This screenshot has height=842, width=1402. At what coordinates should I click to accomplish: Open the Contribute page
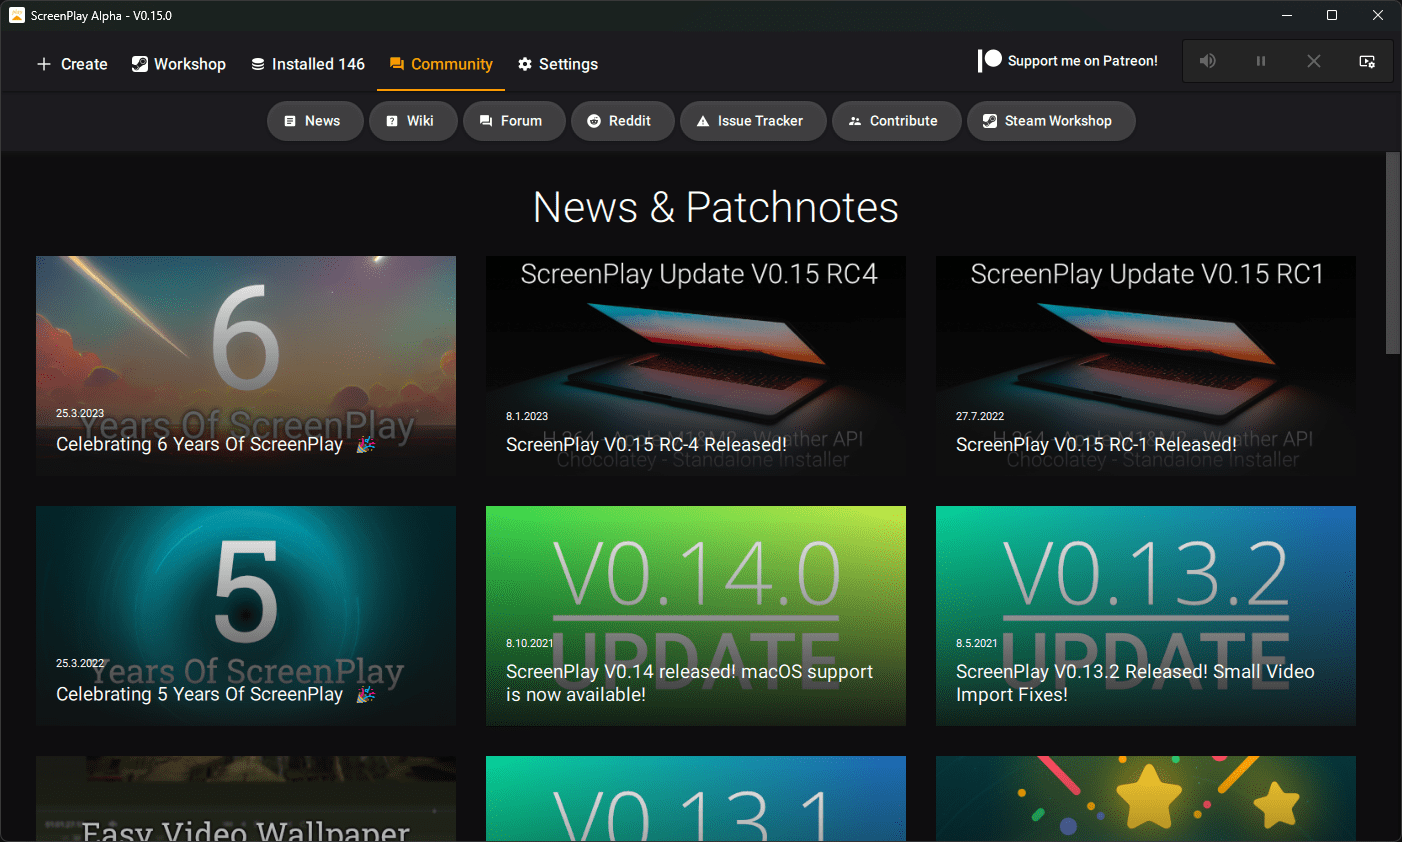896,120
